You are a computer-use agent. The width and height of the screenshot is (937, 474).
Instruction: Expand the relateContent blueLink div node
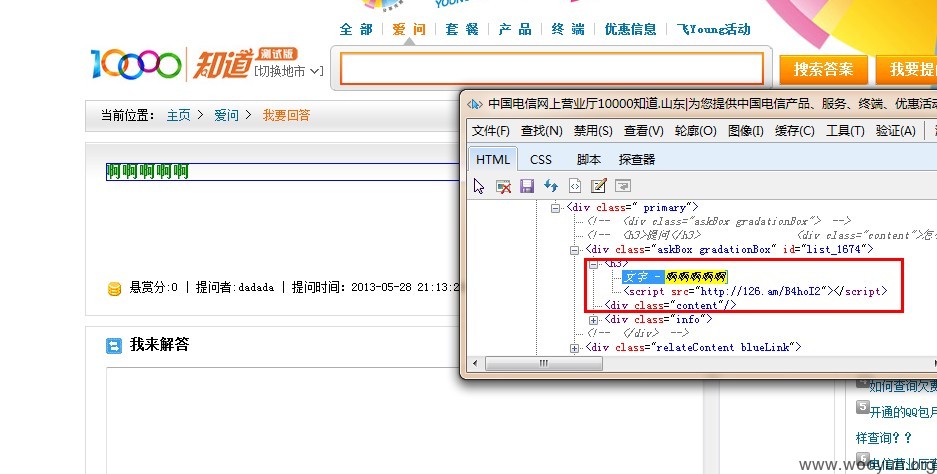click(x=574, y=348)
